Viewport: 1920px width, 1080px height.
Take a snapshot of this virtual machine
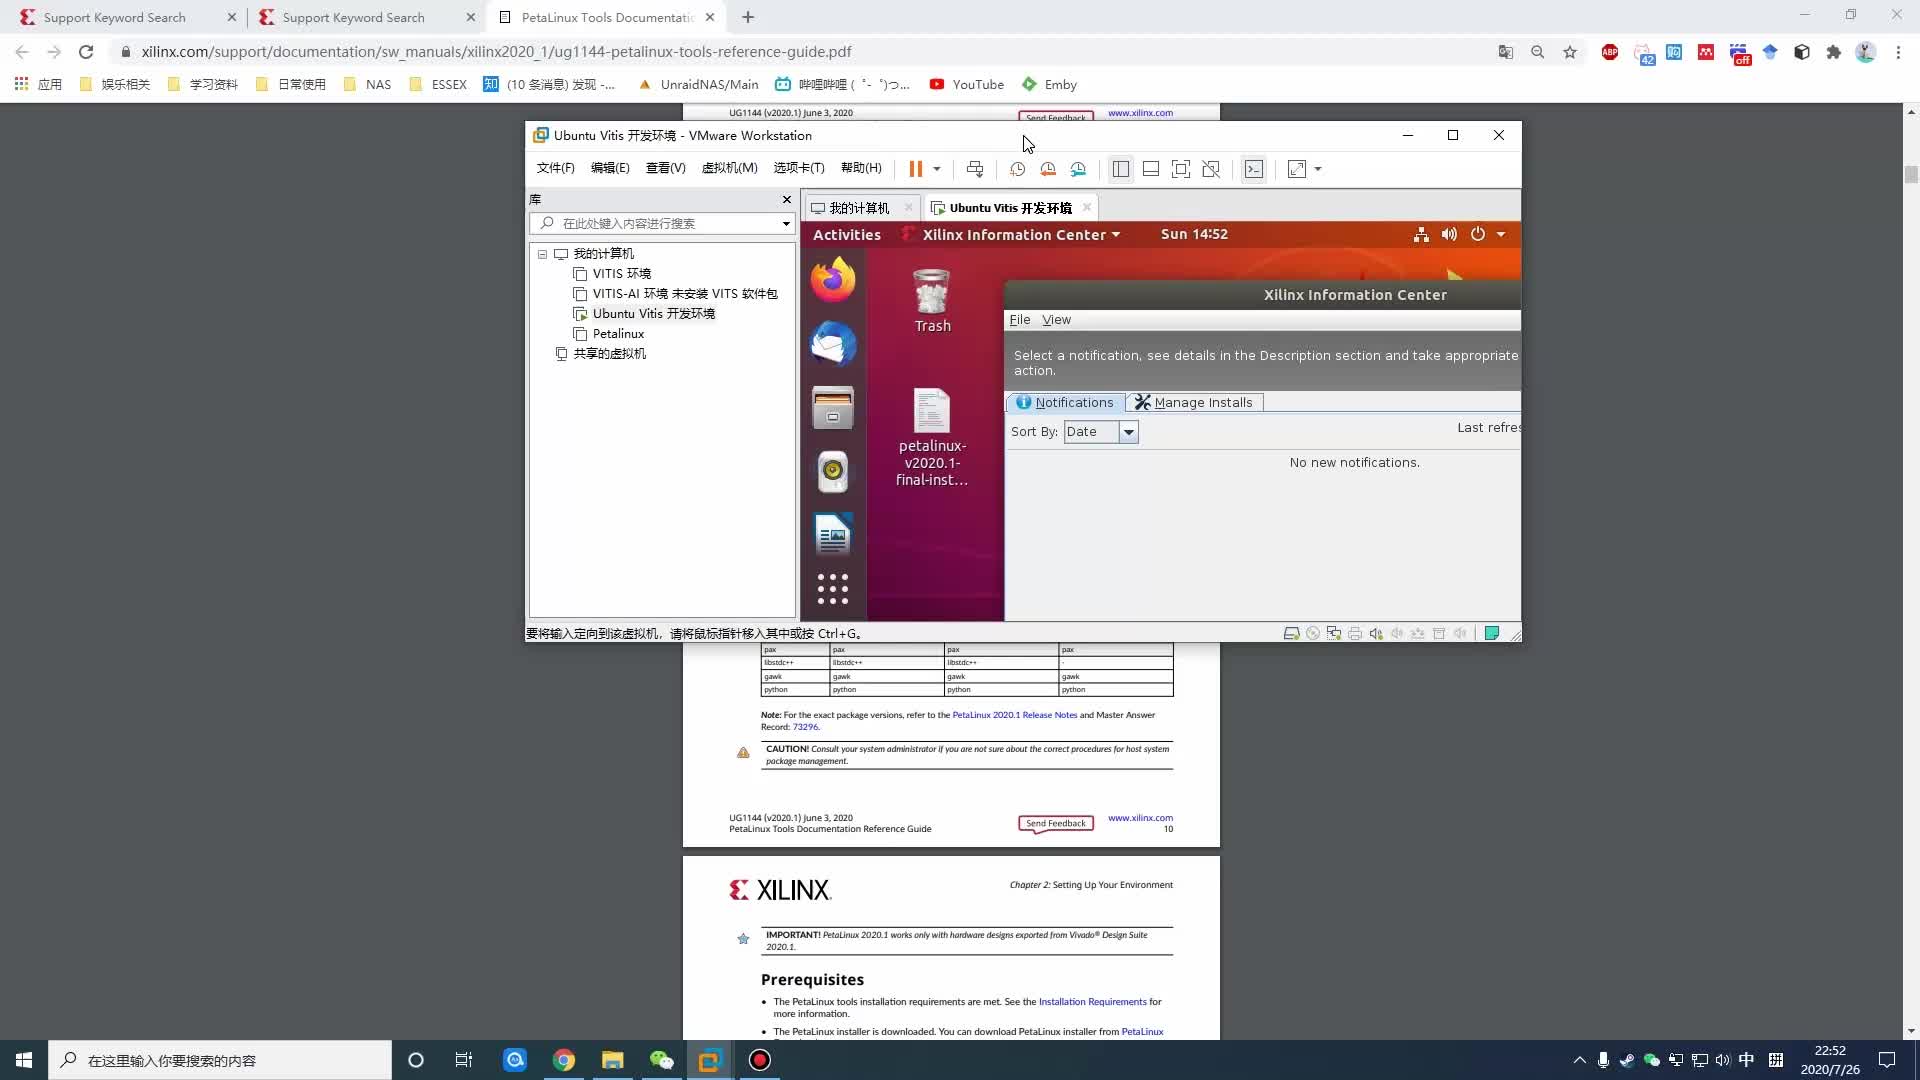tap(1017, 169)
